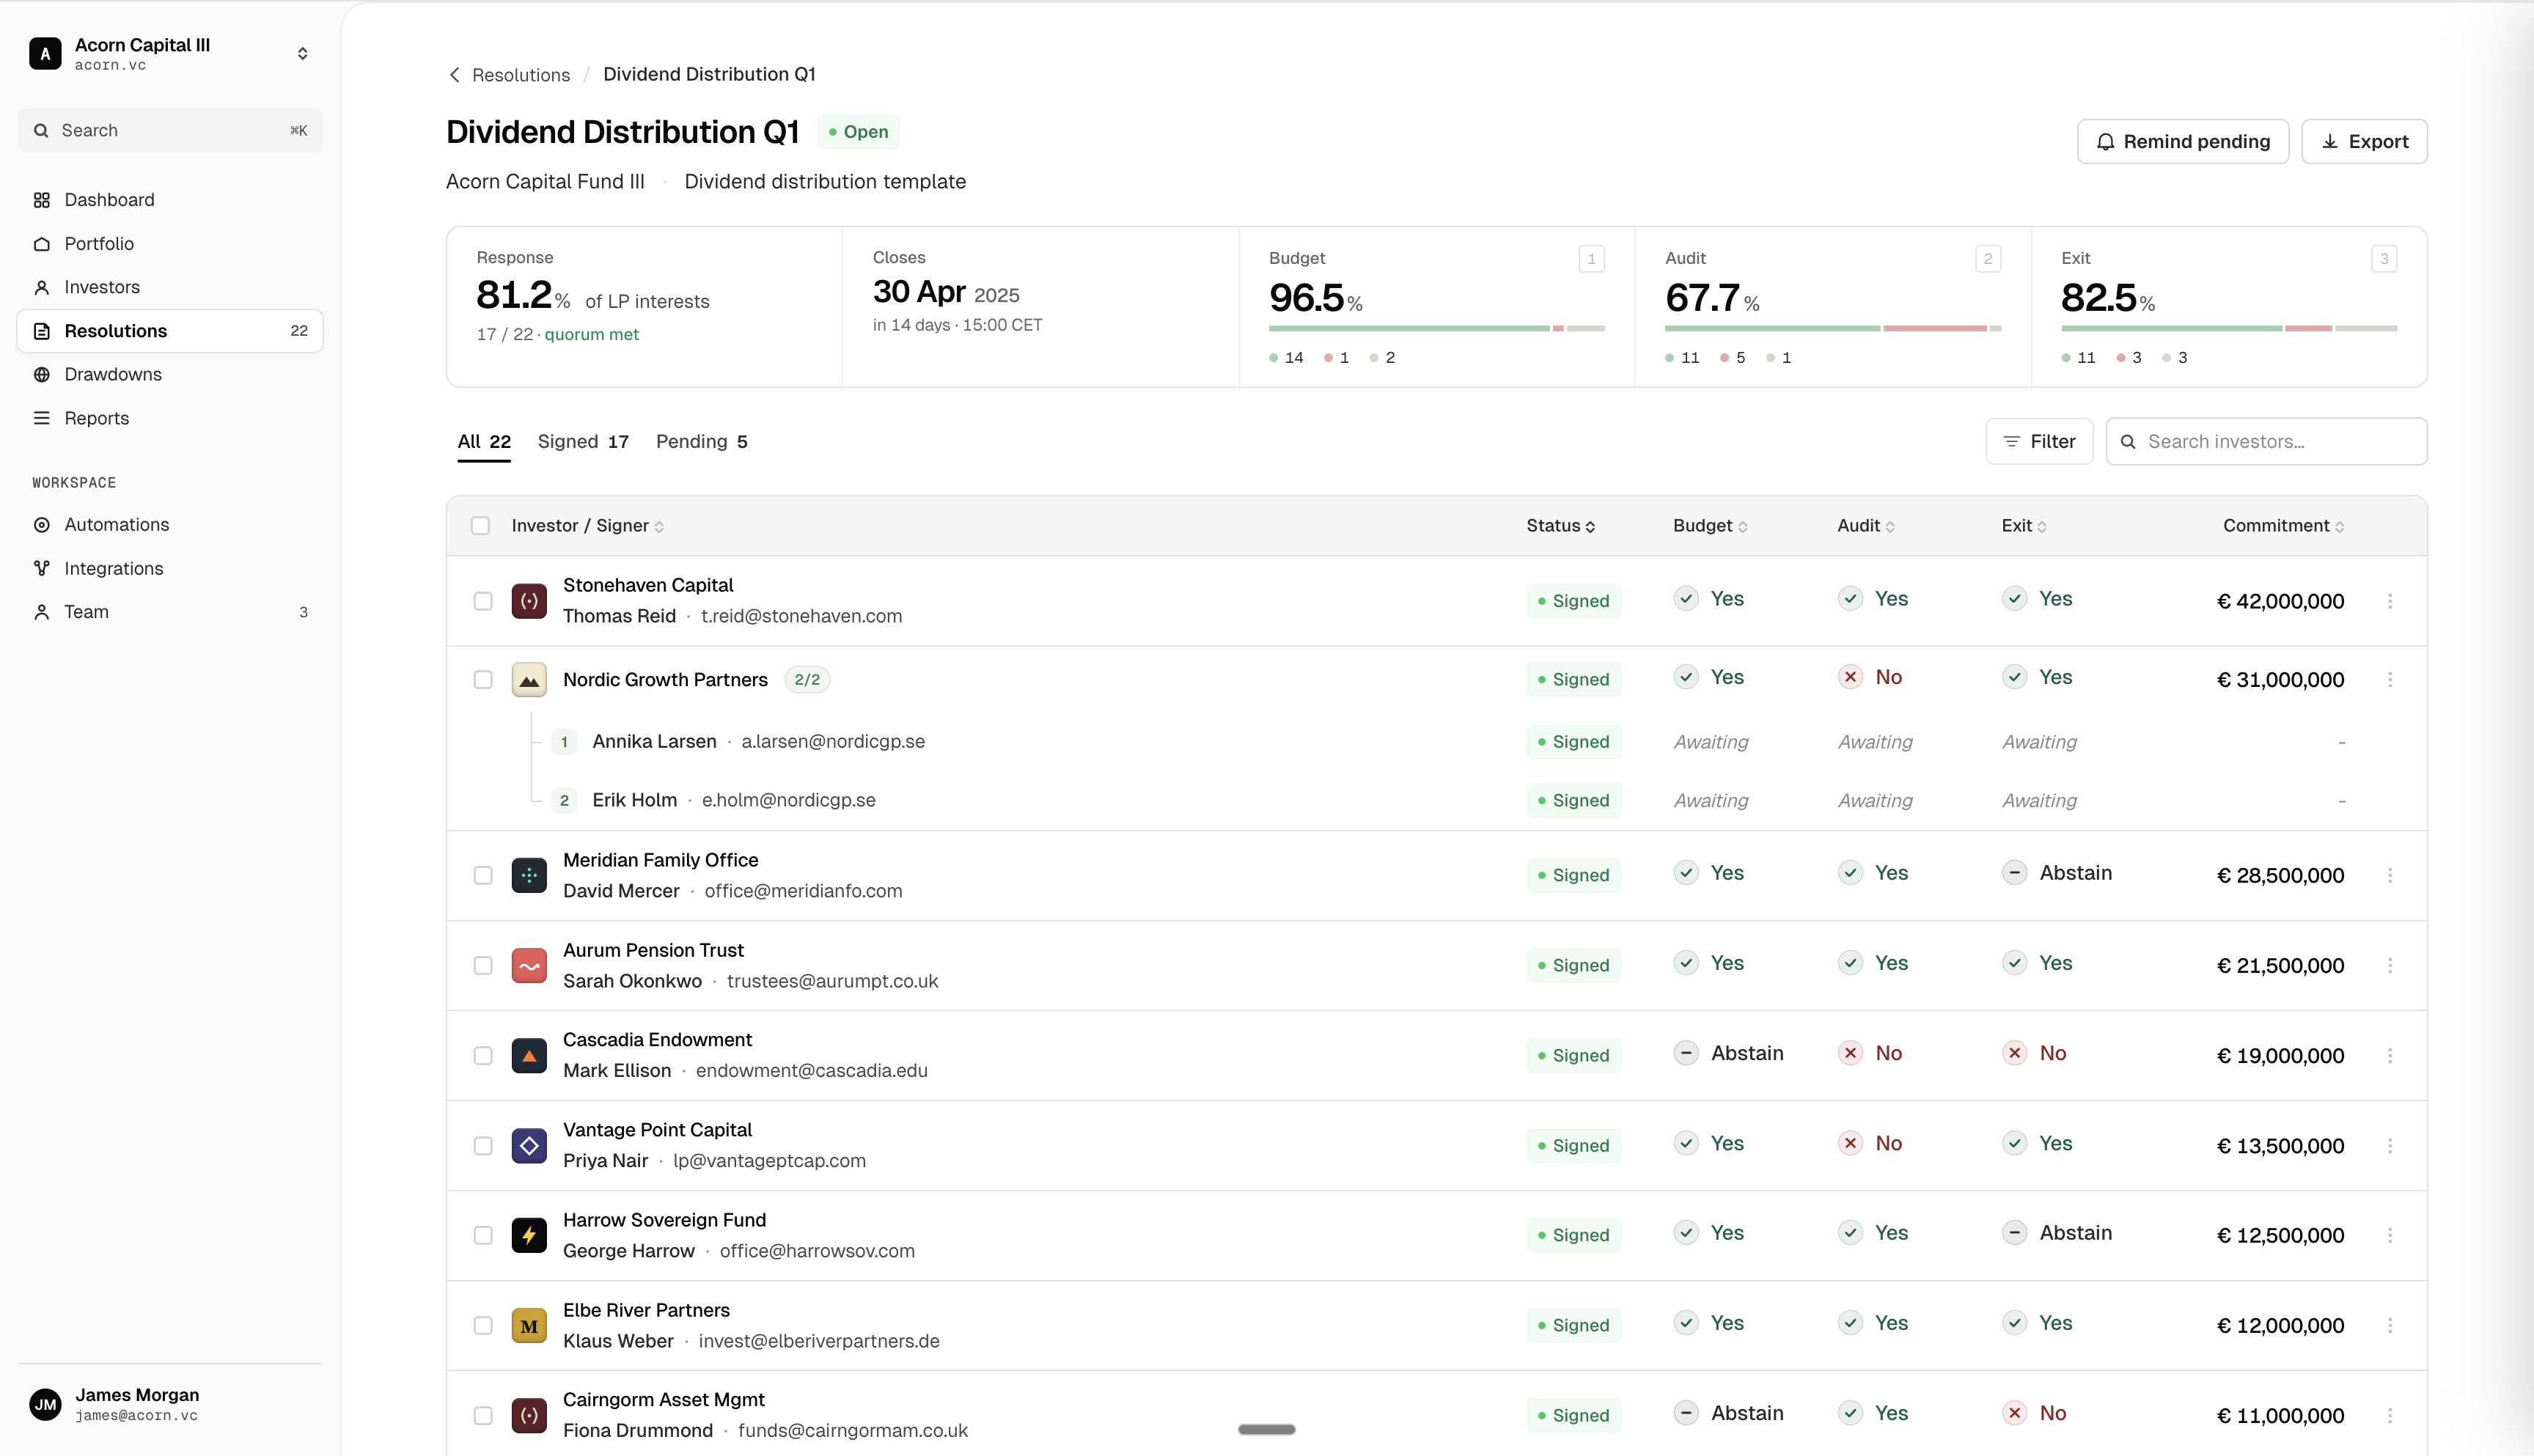The width and height of the screenshot is (2534, 1456).
Task: Open Portfolio in the sidebar
Action: tap(170, 244)
